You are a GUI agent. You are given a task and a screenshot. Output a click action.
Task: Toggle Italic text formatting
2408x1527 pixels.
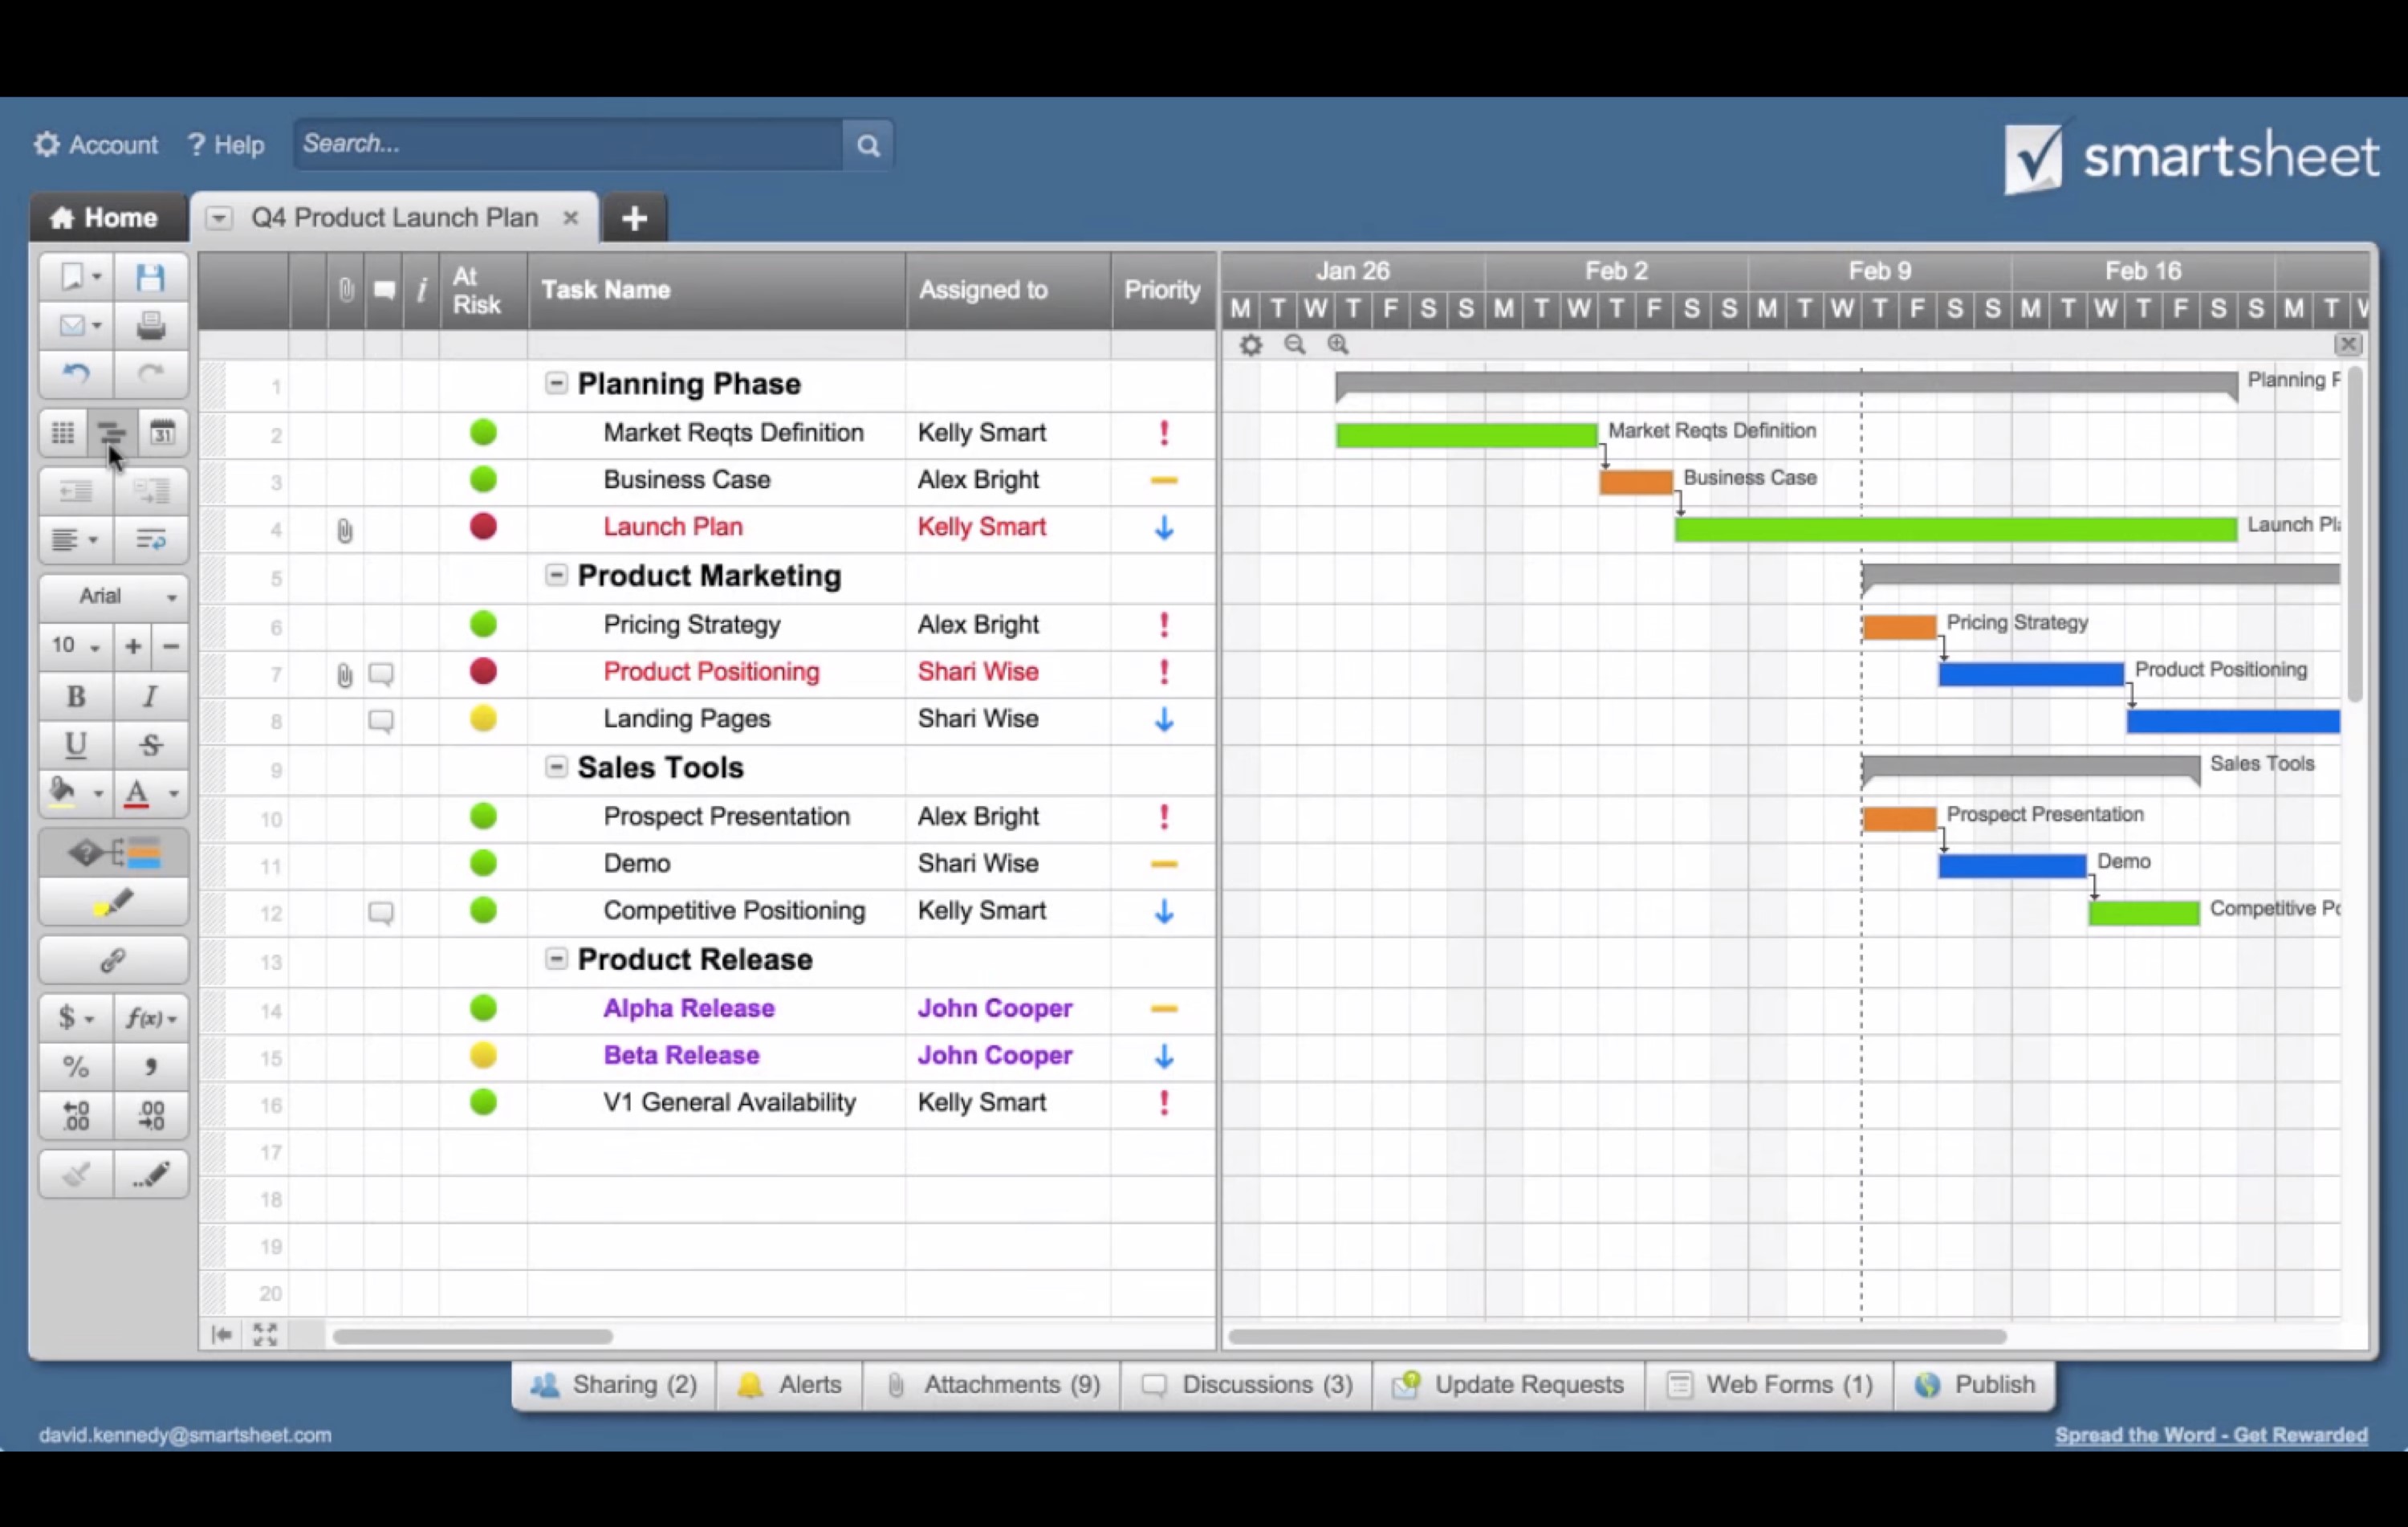coord(150,696)
